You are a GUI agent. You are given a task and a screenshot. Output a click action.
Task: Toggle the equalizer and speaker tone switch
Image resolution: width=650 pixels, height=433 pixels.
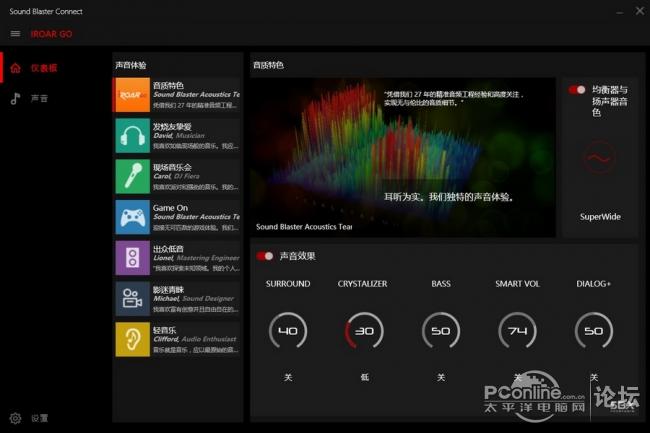(577, 90)
